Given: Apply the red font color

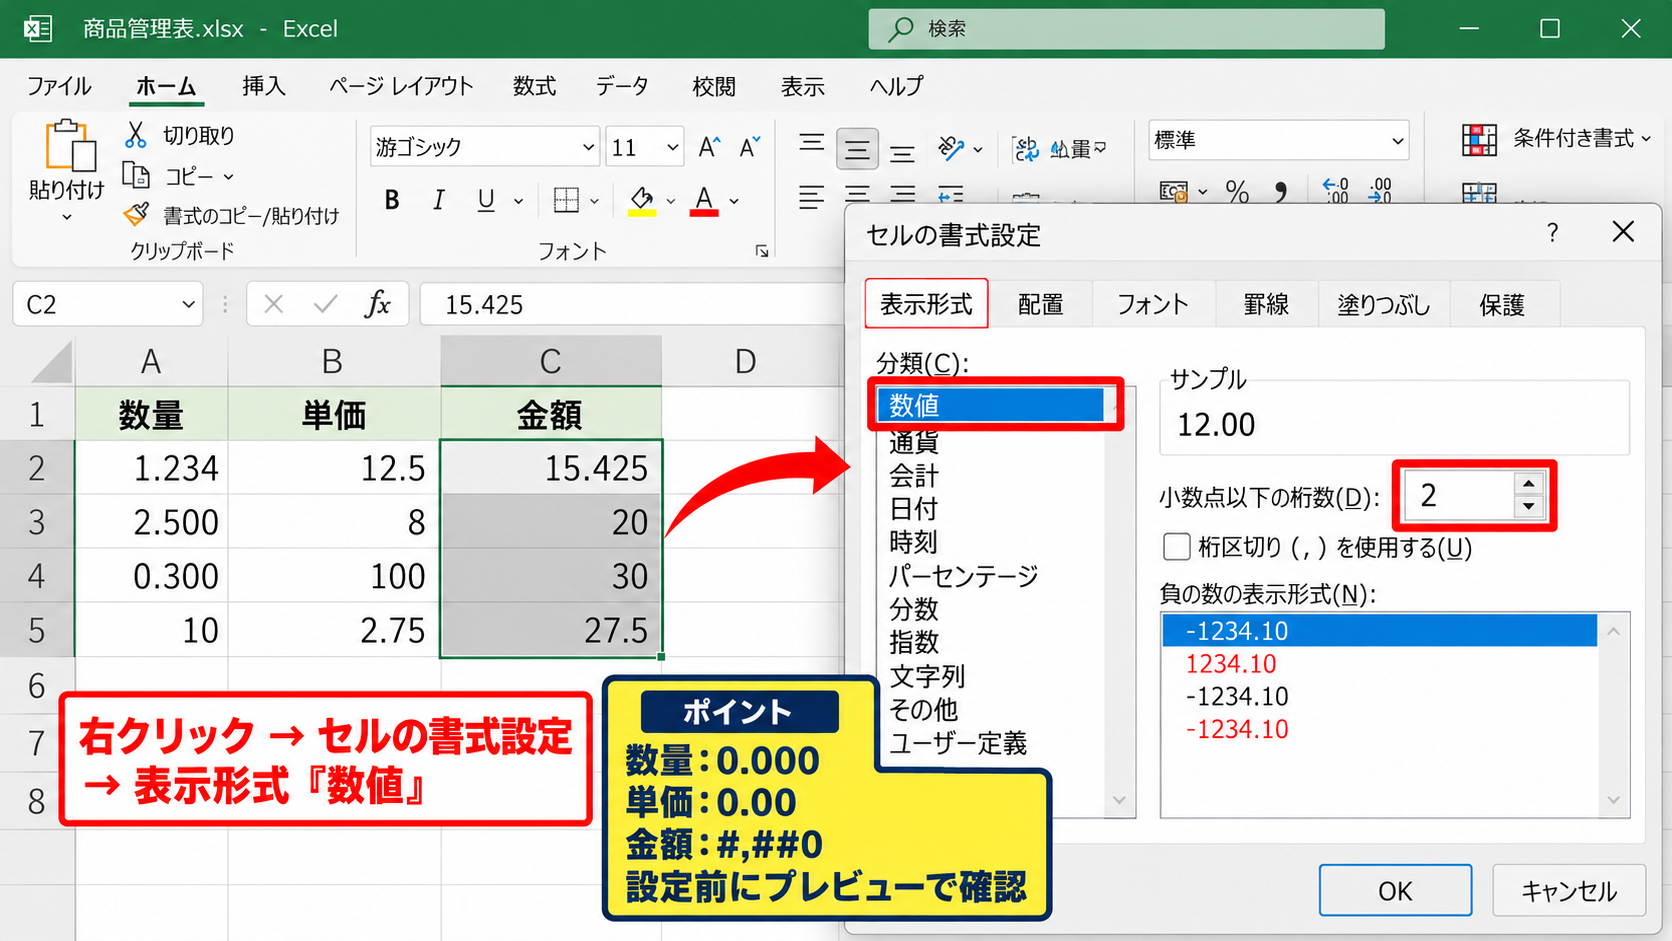Looking at the screenshot, I should coord(704,201).
